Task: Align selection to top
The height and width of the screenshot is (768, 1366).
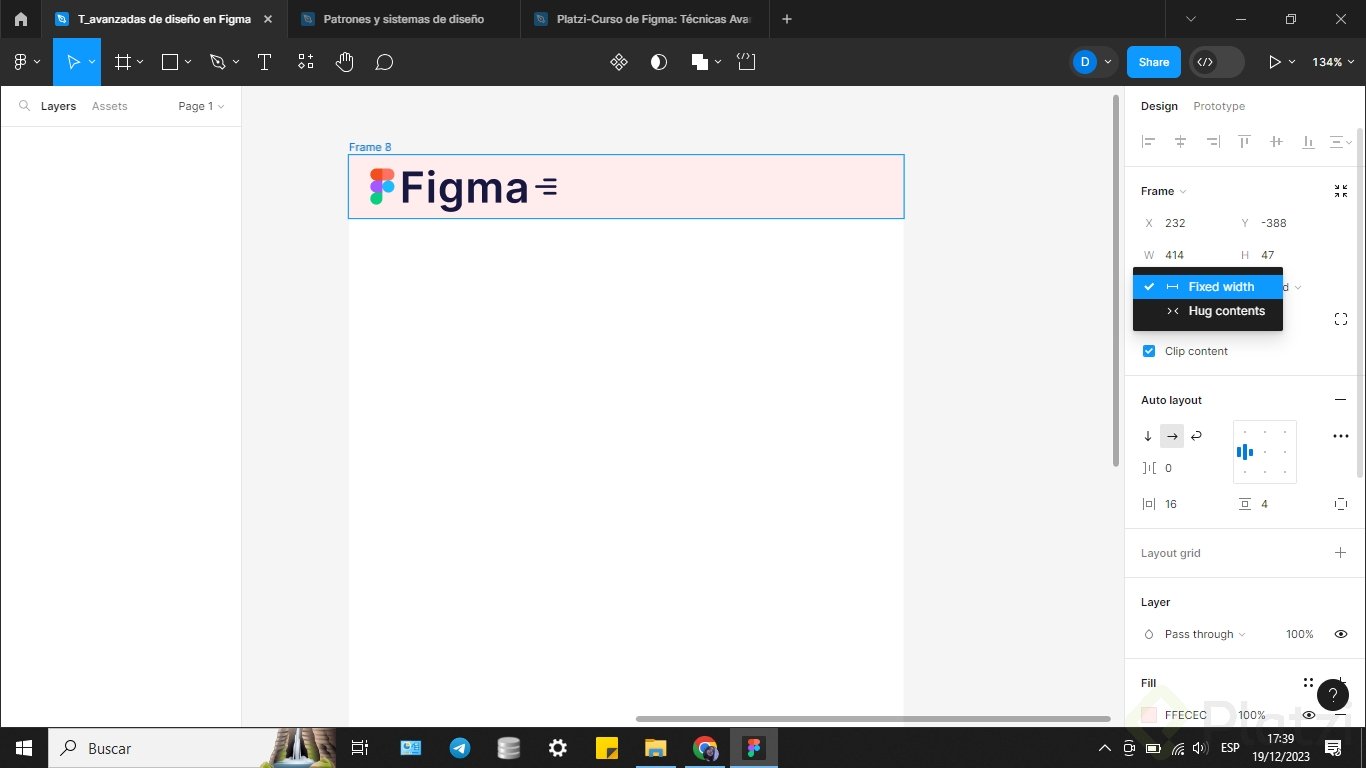Action: (1244, 142)
